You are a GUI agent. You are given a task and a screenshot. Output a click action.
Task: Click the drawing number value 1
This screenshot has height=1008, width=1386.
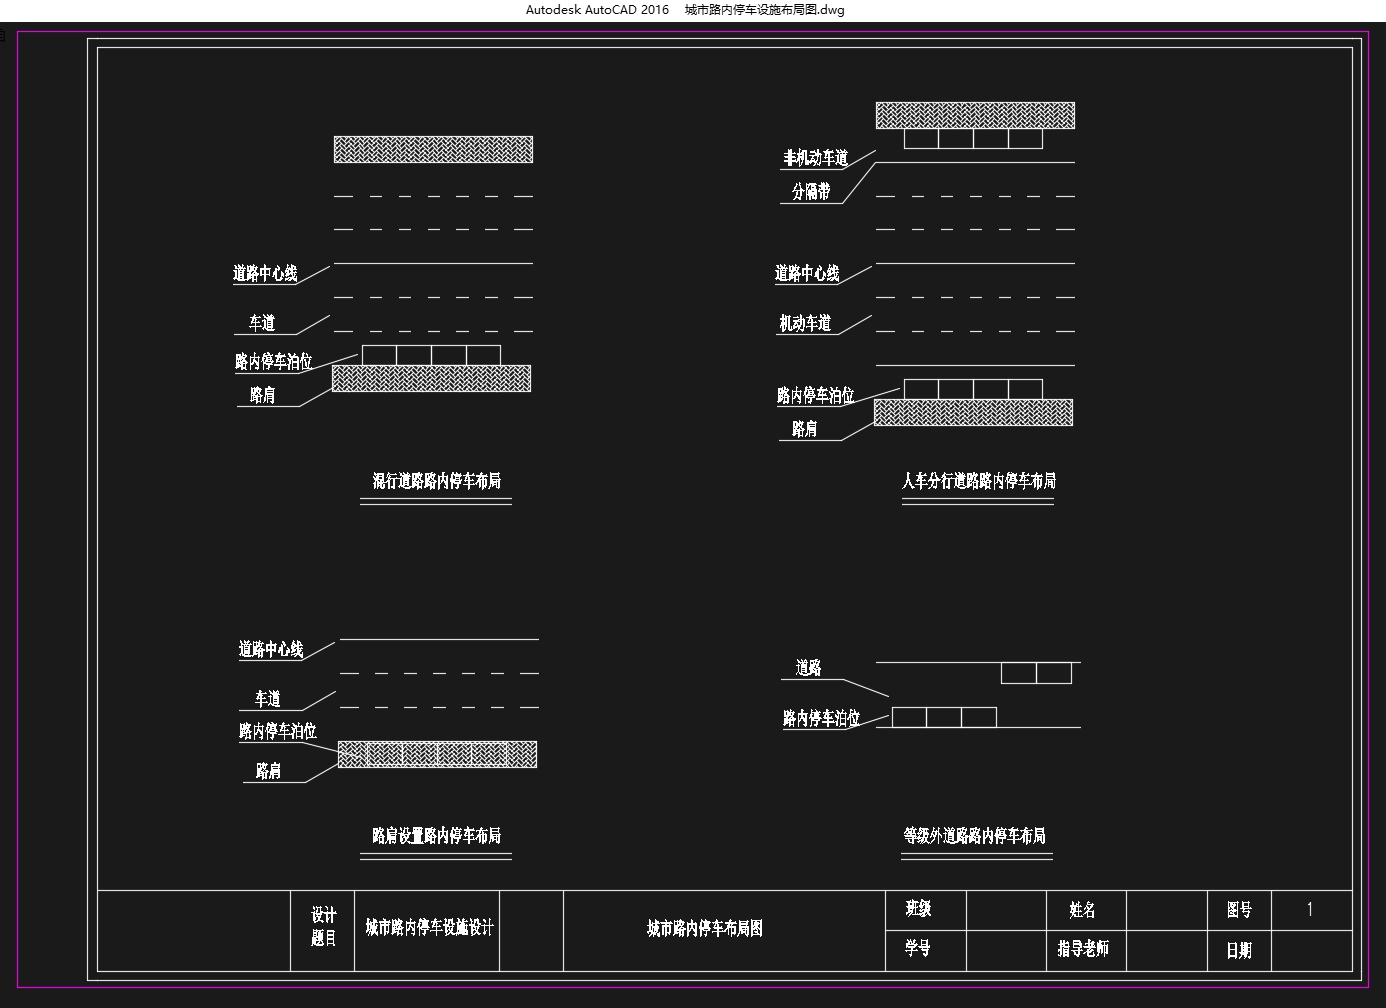(1310, 909)
